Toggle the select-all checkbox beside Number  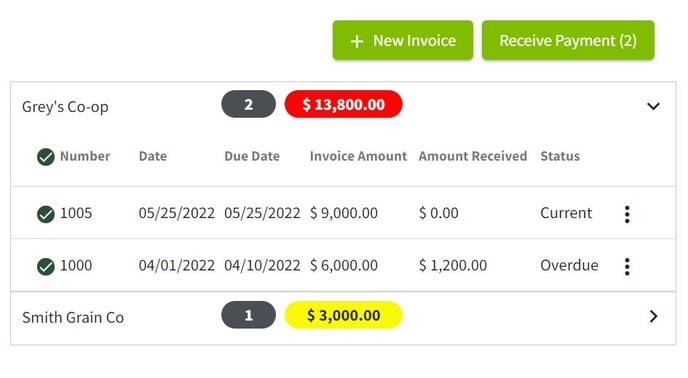(x=46, y=157)
